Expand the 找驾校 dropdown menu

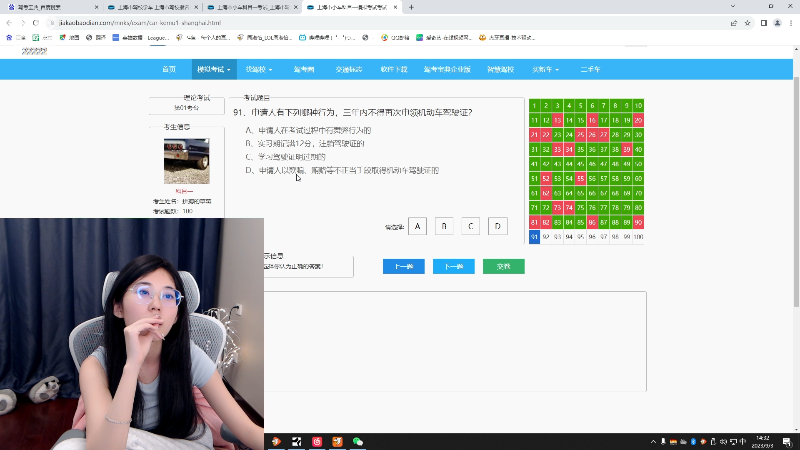click(x=259, y=69)
